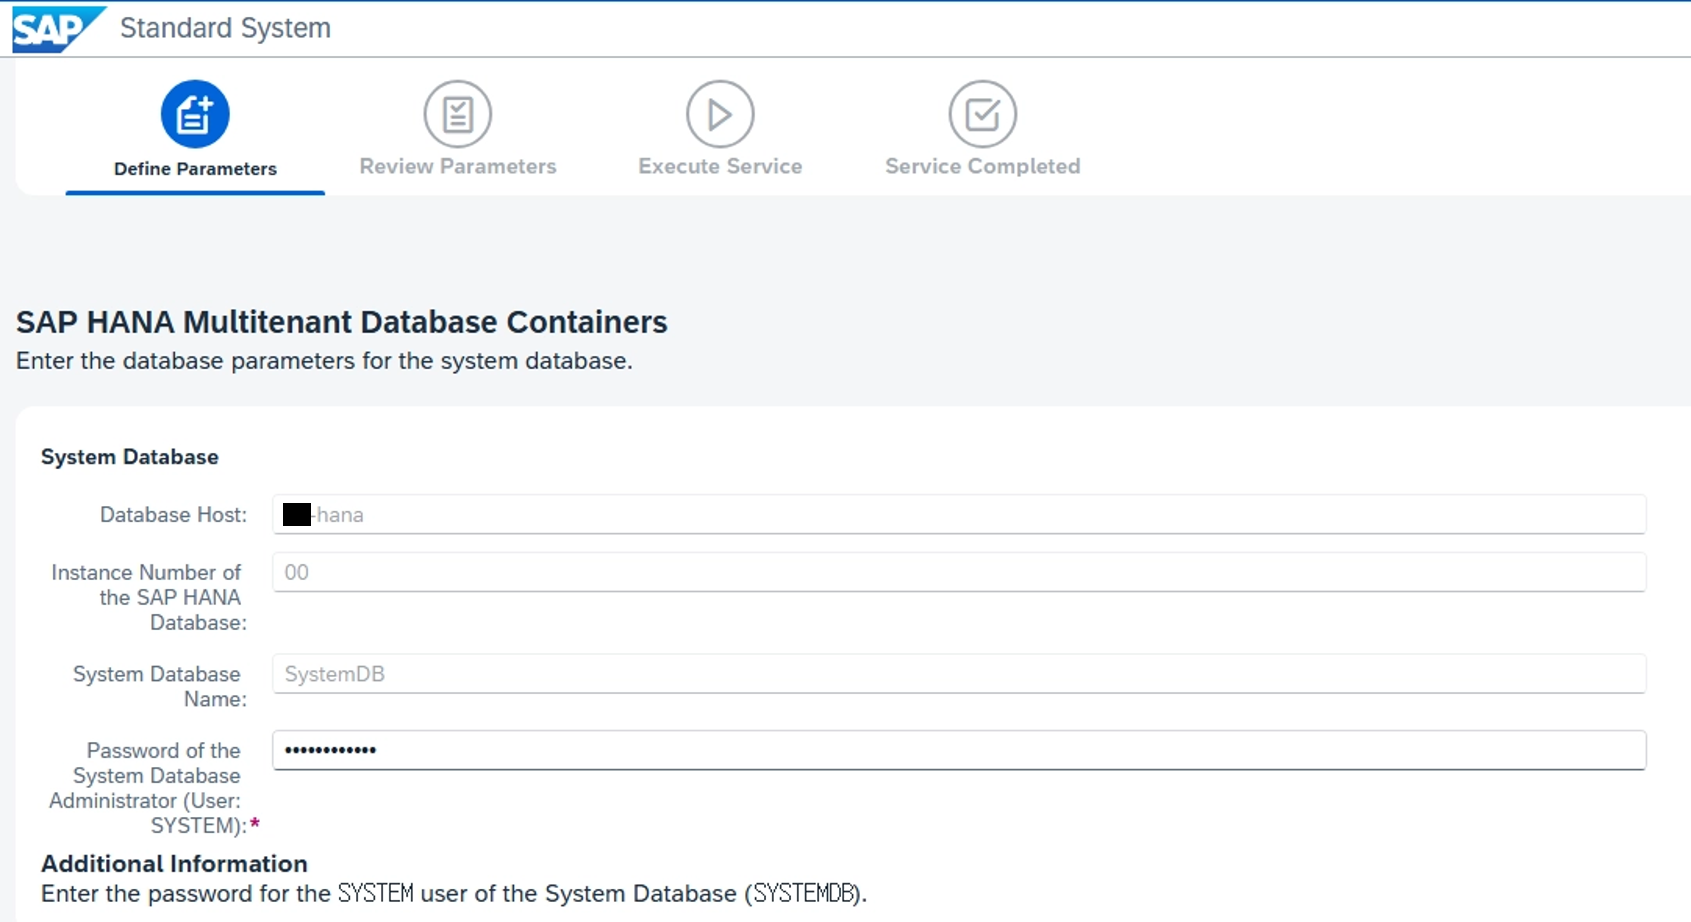The image size is (1691, 922).
Task: Click the Standard System title text
Action: (225, 28)
